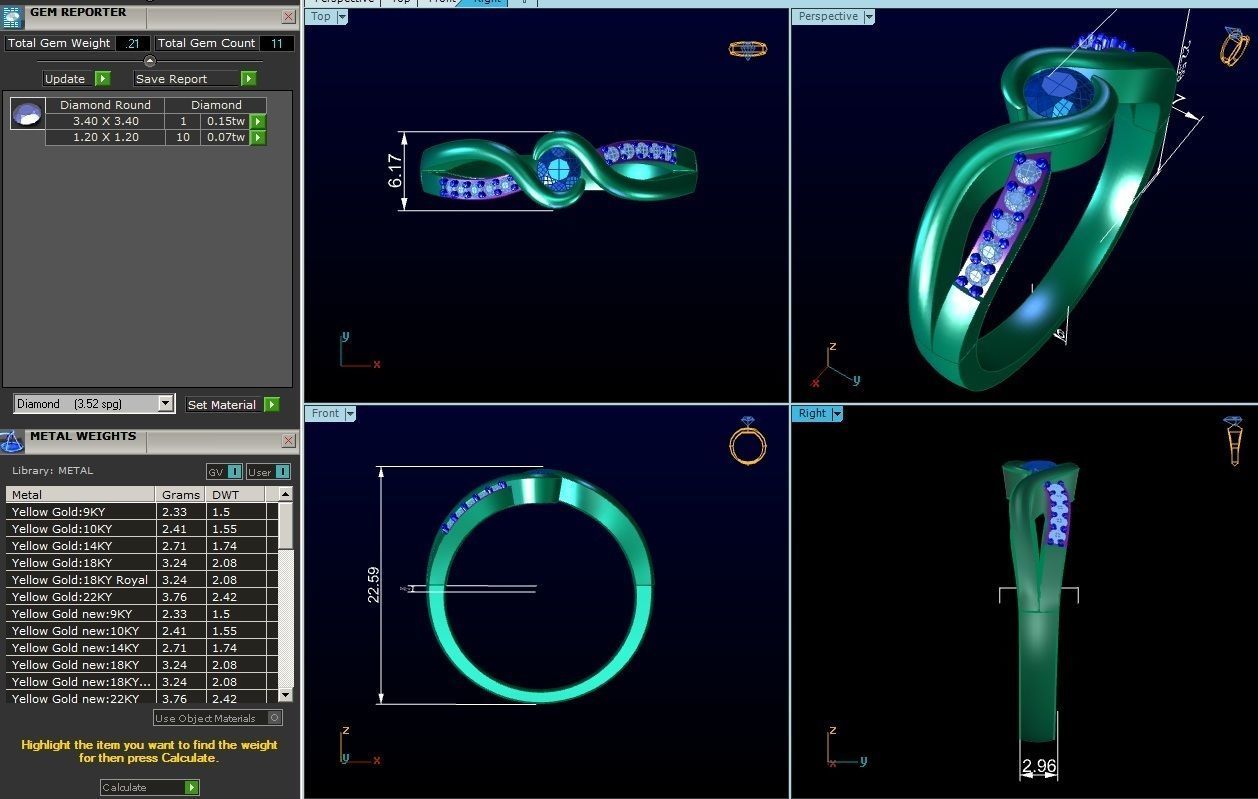Click the Top viewport ring thumbnail icon
Viewport: 1258px width, 799px height.
tap(748, 48)
